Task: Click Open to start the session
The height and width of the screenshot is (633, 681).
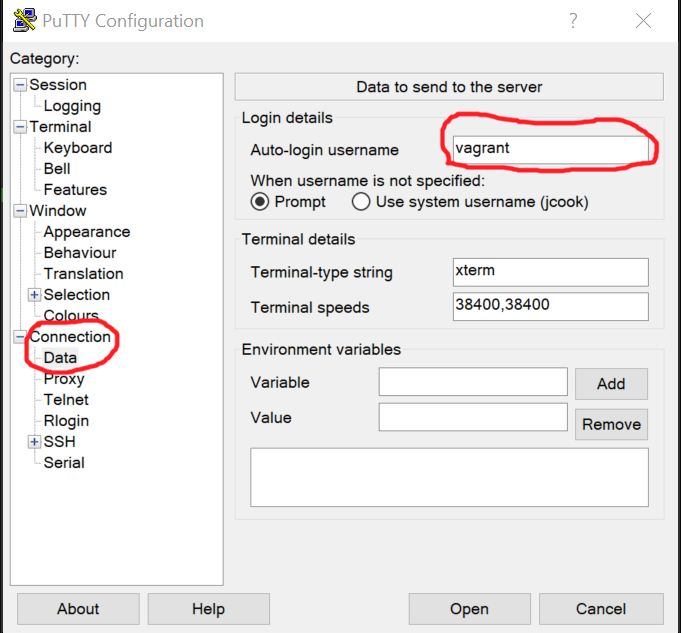Action: click(469, 609)
